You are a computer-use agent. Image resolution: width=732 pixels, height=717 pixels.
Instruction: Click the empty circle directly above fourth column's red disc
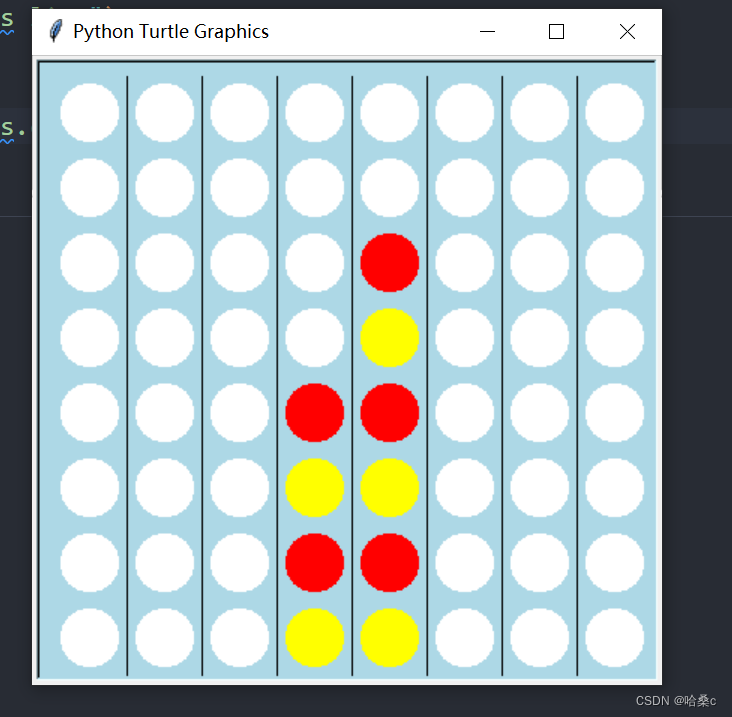[315, 337]
